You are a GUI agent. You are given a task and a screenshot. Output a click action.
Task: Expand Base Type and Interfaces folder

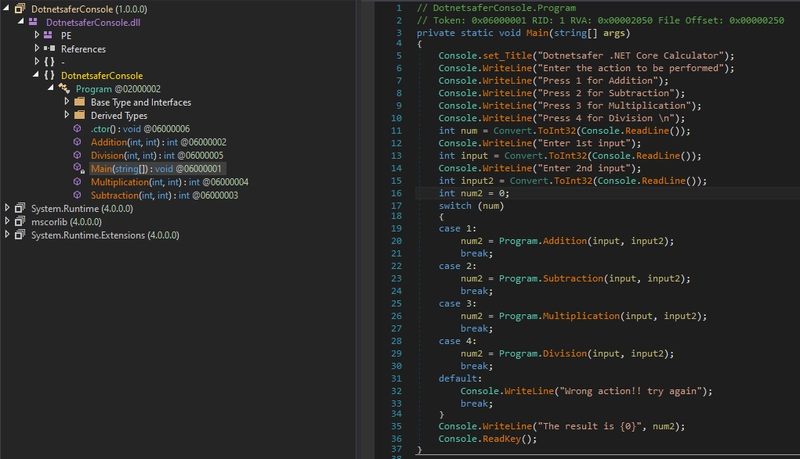pyautogui.click(x=67, y=101)
